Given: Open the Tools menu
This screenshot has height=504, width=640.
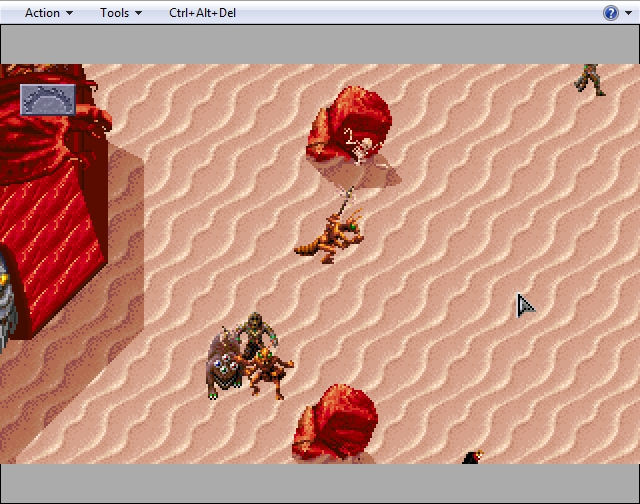Looking at the screenshot, I should (x=121, y=13).
